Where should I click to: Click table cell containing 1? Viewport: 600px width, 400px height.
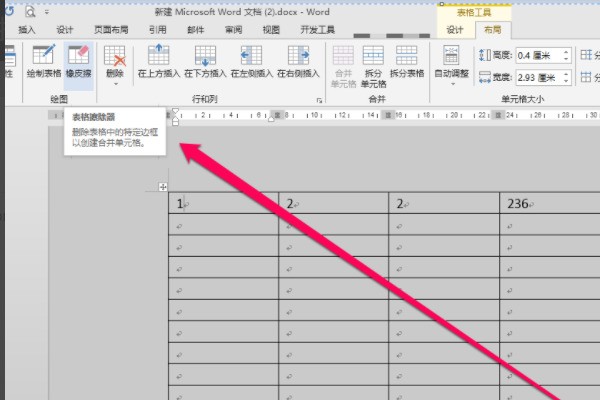point(223,203)
